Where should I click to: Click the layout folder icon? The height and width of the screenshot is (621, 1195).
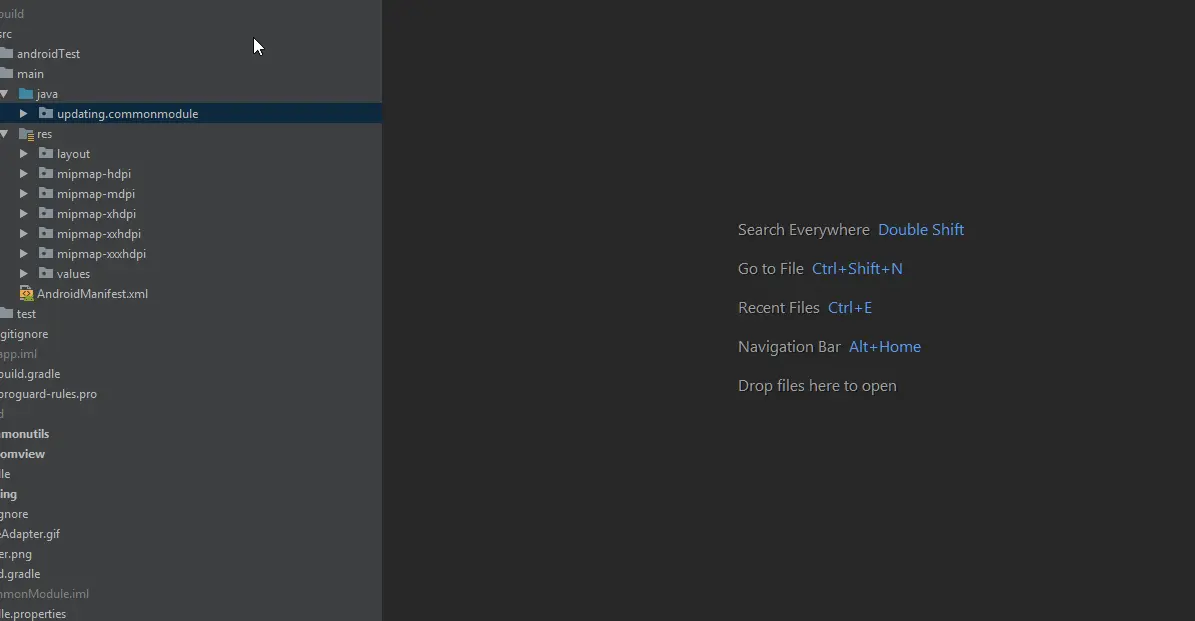tap(46, 153)
